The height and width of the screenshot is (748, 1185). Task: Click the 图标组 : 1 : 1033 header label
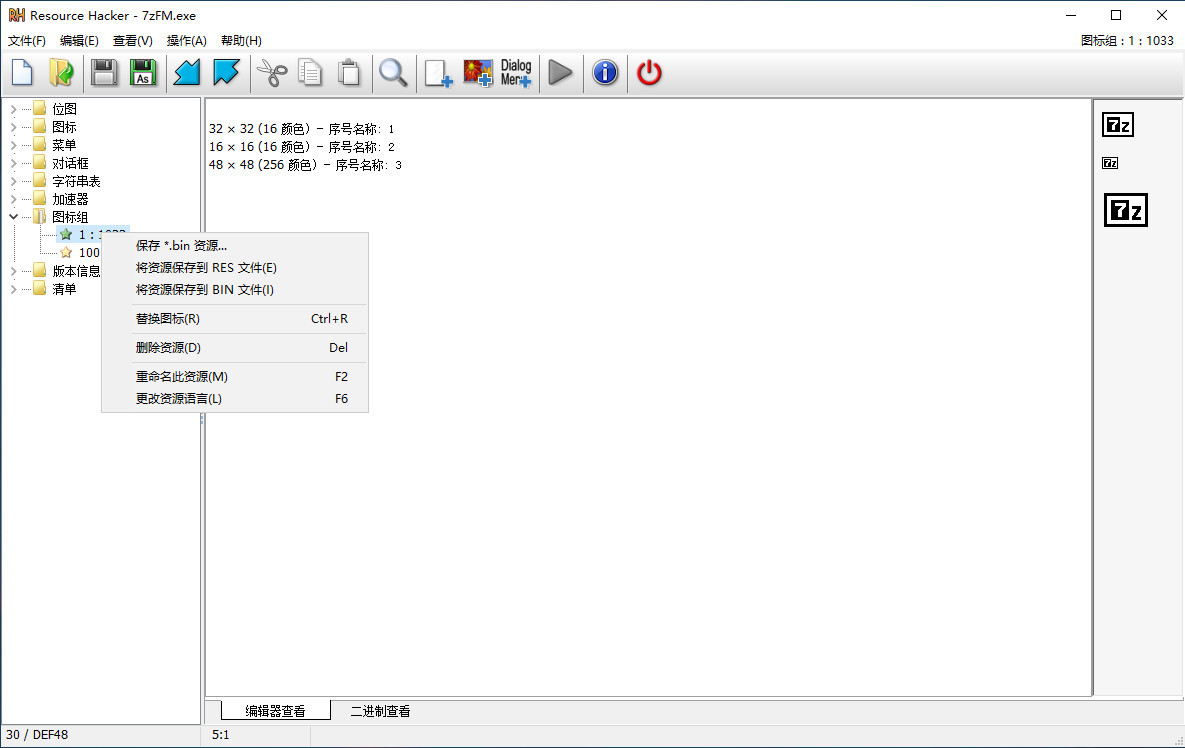point(1127,41)
